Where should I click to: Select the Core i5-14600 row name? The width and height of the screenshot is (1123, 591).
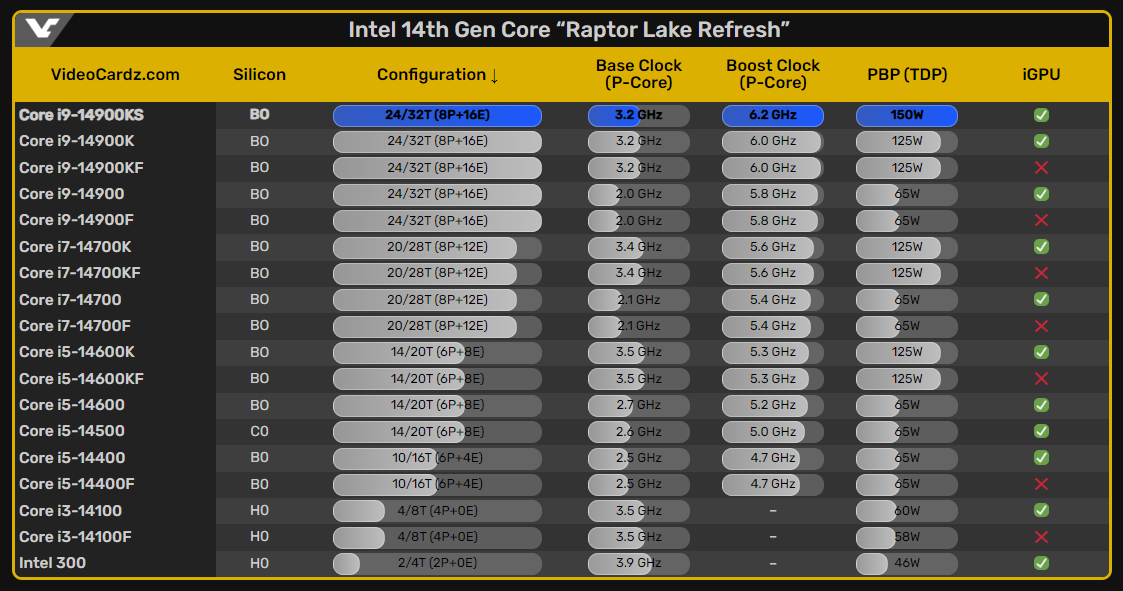(72, 405)
